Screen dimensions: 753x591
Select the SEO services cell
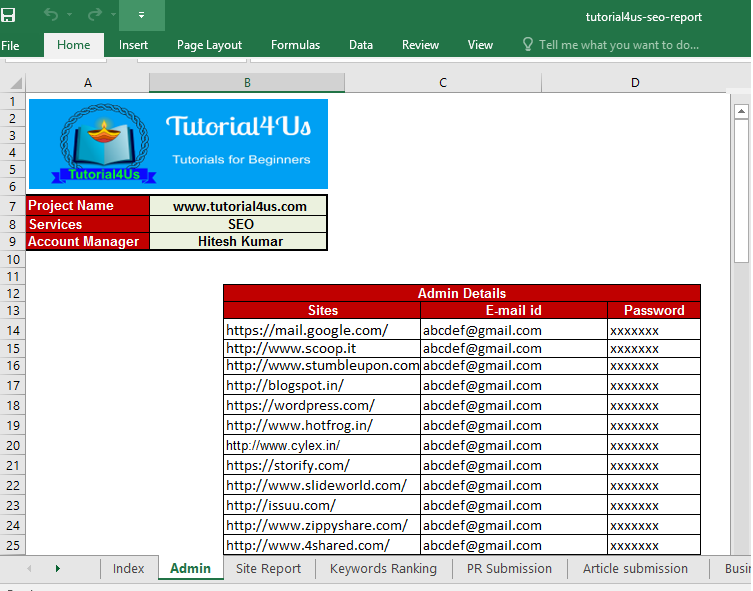[239, 224]
